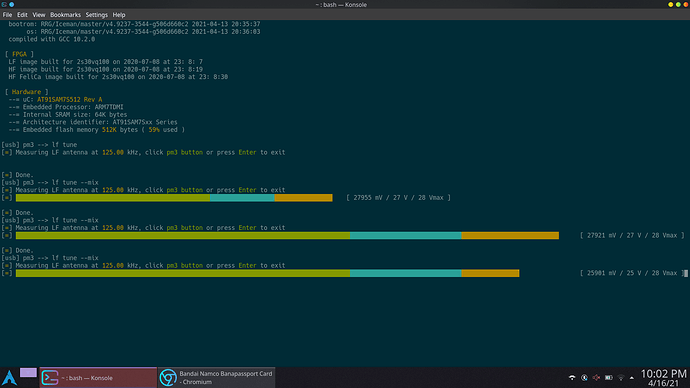
Task: Click the yellow minimize button in titlebar
Action: pyautogui.click(x=671, y=4)
